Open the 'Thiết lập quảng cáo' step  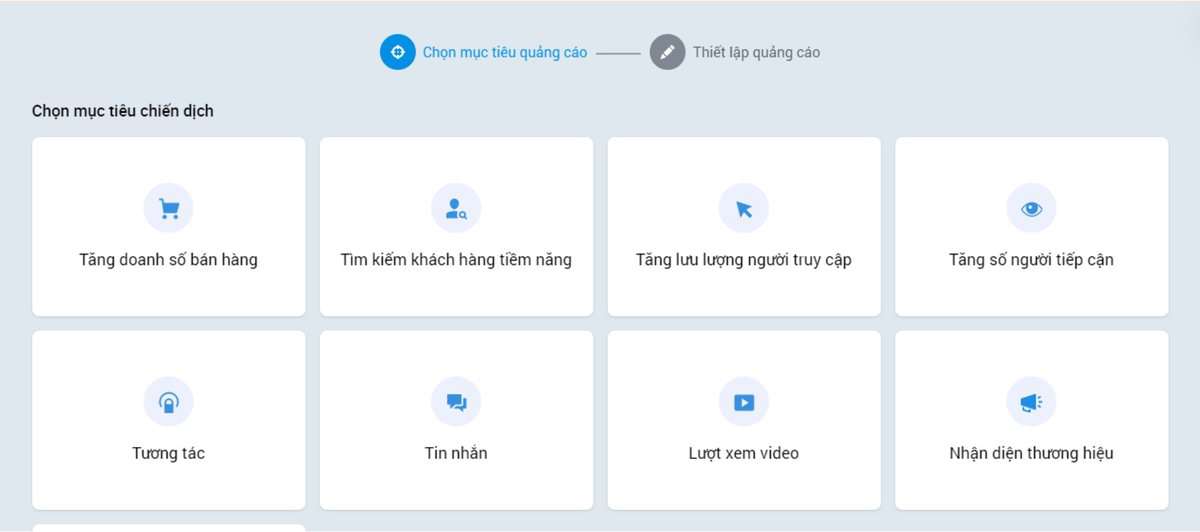(x=756, y=52)
